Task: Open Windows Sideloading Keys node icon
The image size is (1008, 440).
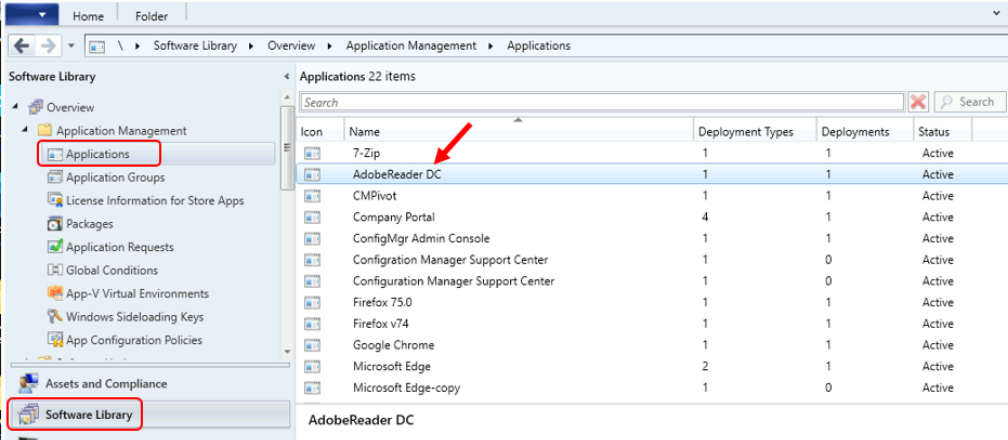Action: (x=55, y=316)
